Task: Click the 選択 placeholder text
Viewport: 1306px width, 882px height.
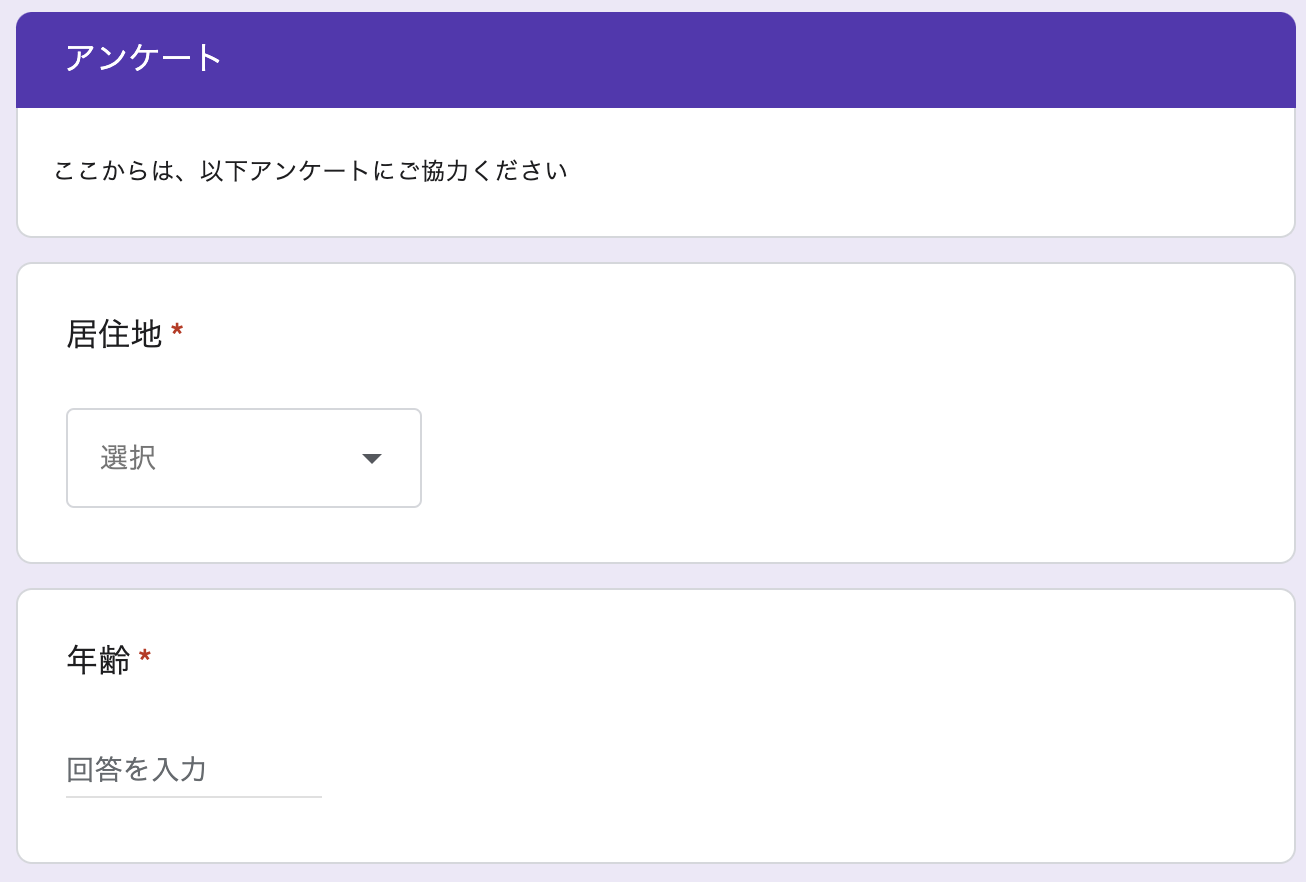Action: [128, 458]
